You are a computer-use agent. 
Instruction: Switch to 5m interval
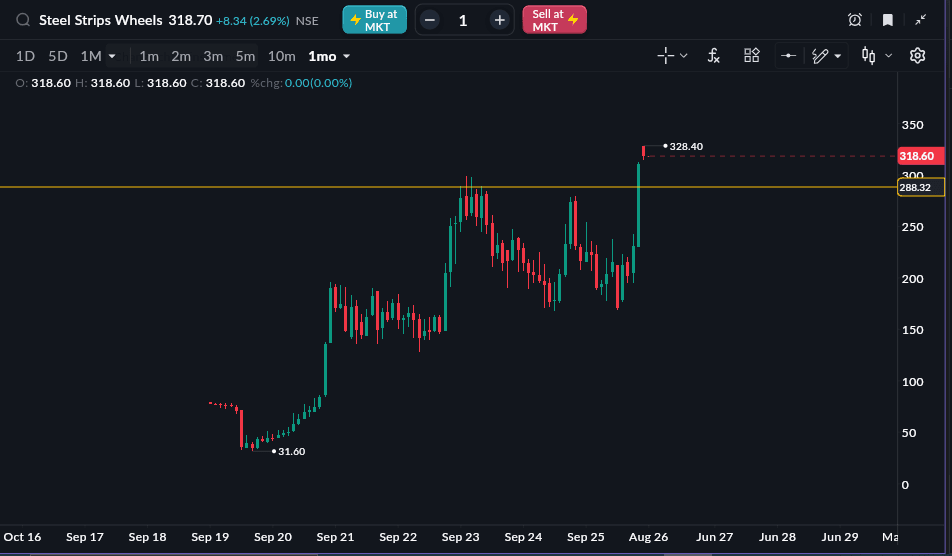tap(245, 56)
